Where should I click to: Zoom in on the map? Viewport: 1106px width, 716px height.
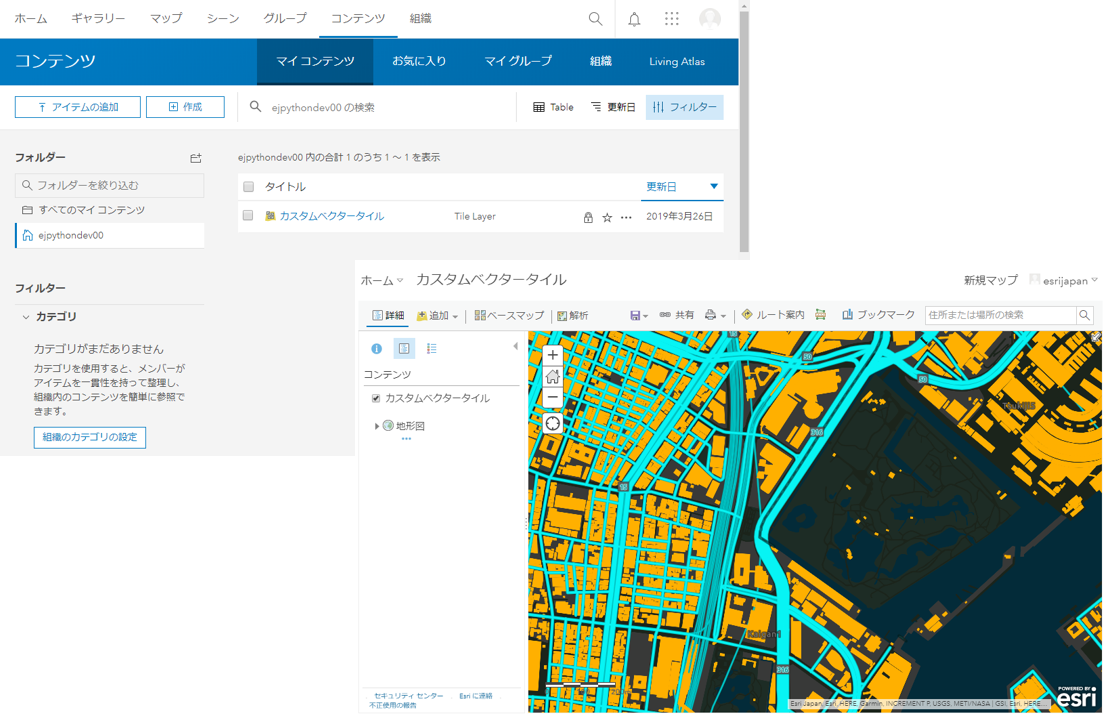(x=552, y=356)
